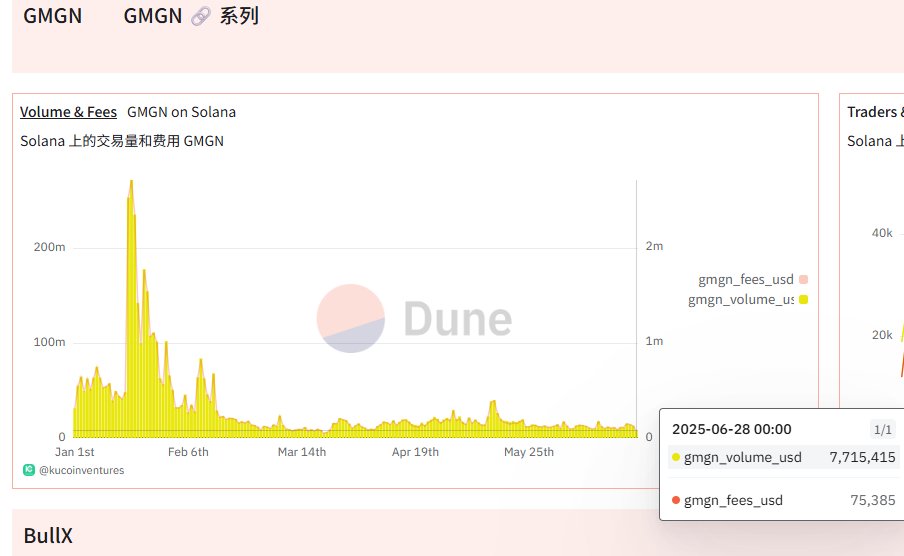The width and height of the screenshot is (904, 556).
Task: Click the GMGN 系列 heading text
Action: 191,16
